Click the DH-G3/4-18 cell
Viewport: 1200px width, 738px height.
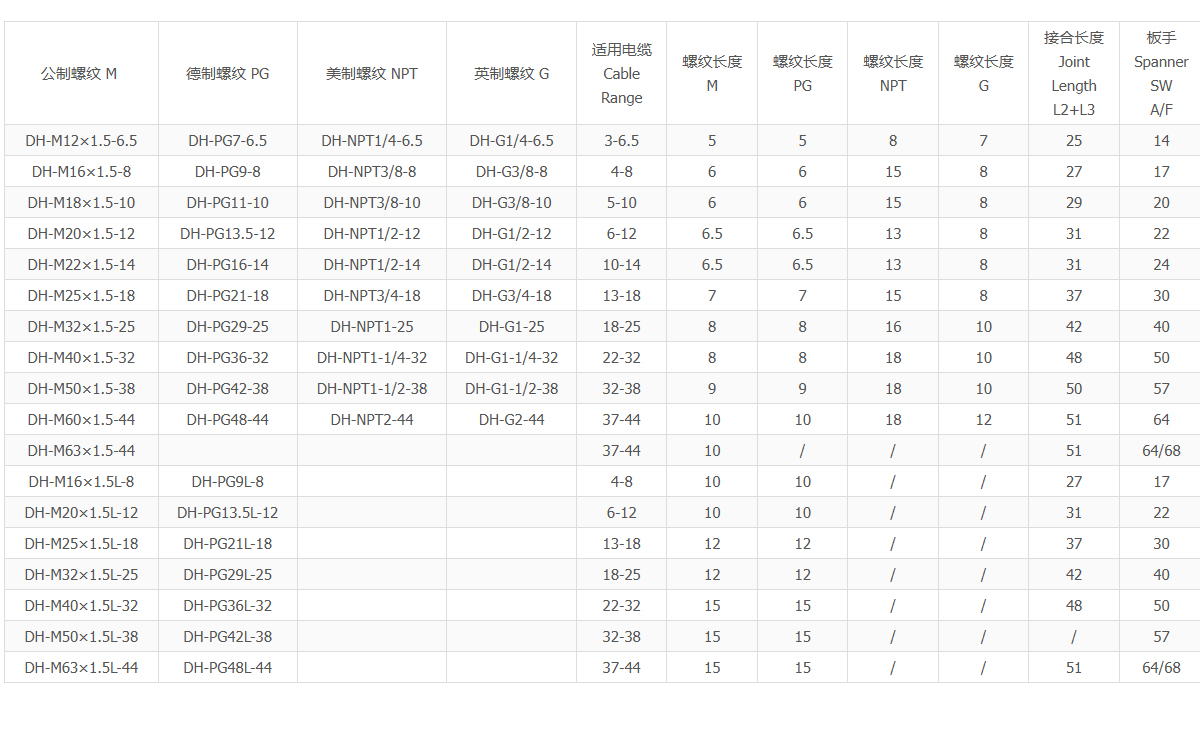[511, 296]
